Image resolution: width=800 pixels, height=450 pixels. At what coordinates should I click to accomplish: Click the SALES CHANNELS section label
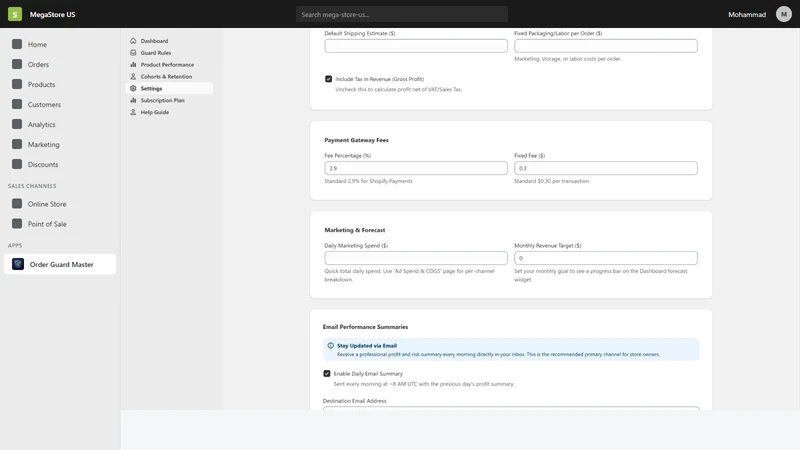tap(32, 186)
